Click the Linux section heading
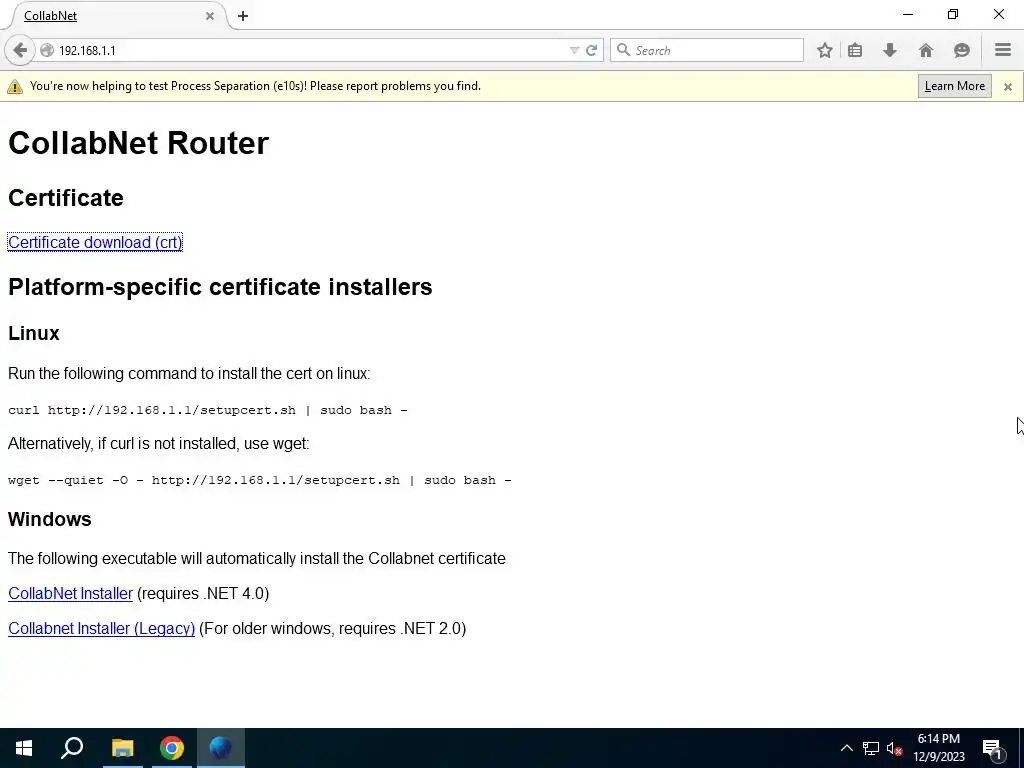 34,333
